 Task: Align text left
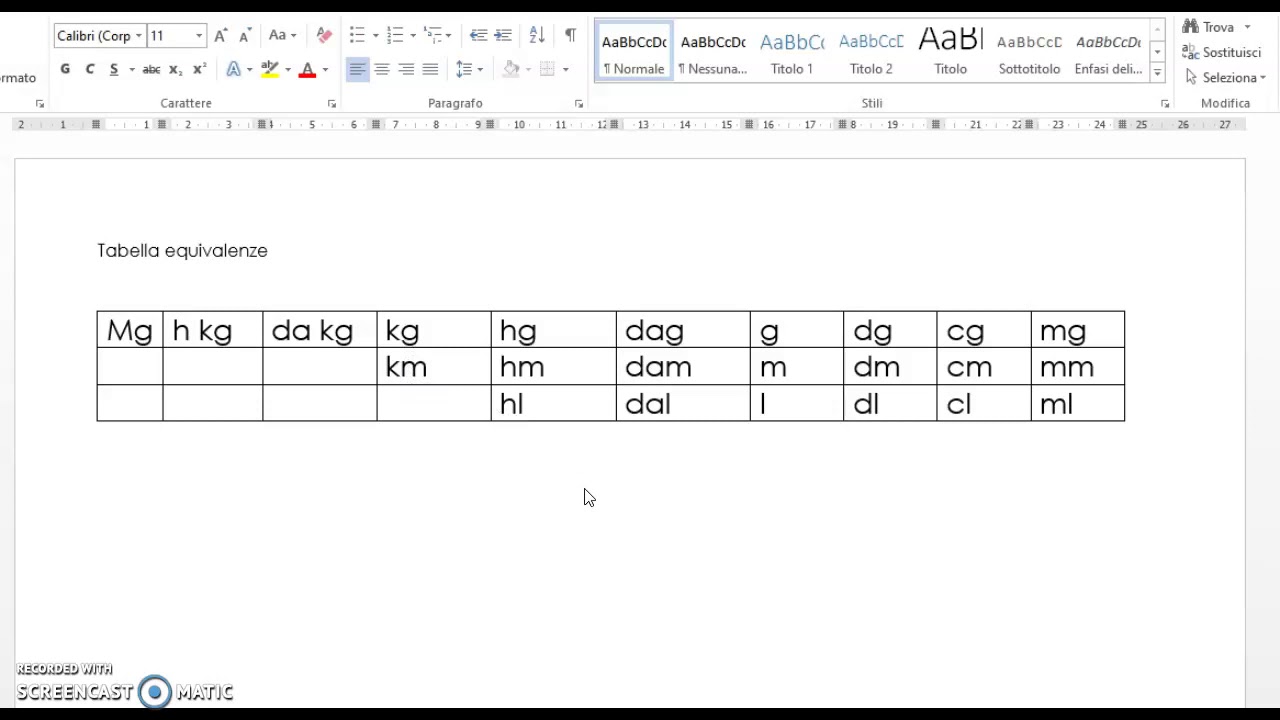357,69
